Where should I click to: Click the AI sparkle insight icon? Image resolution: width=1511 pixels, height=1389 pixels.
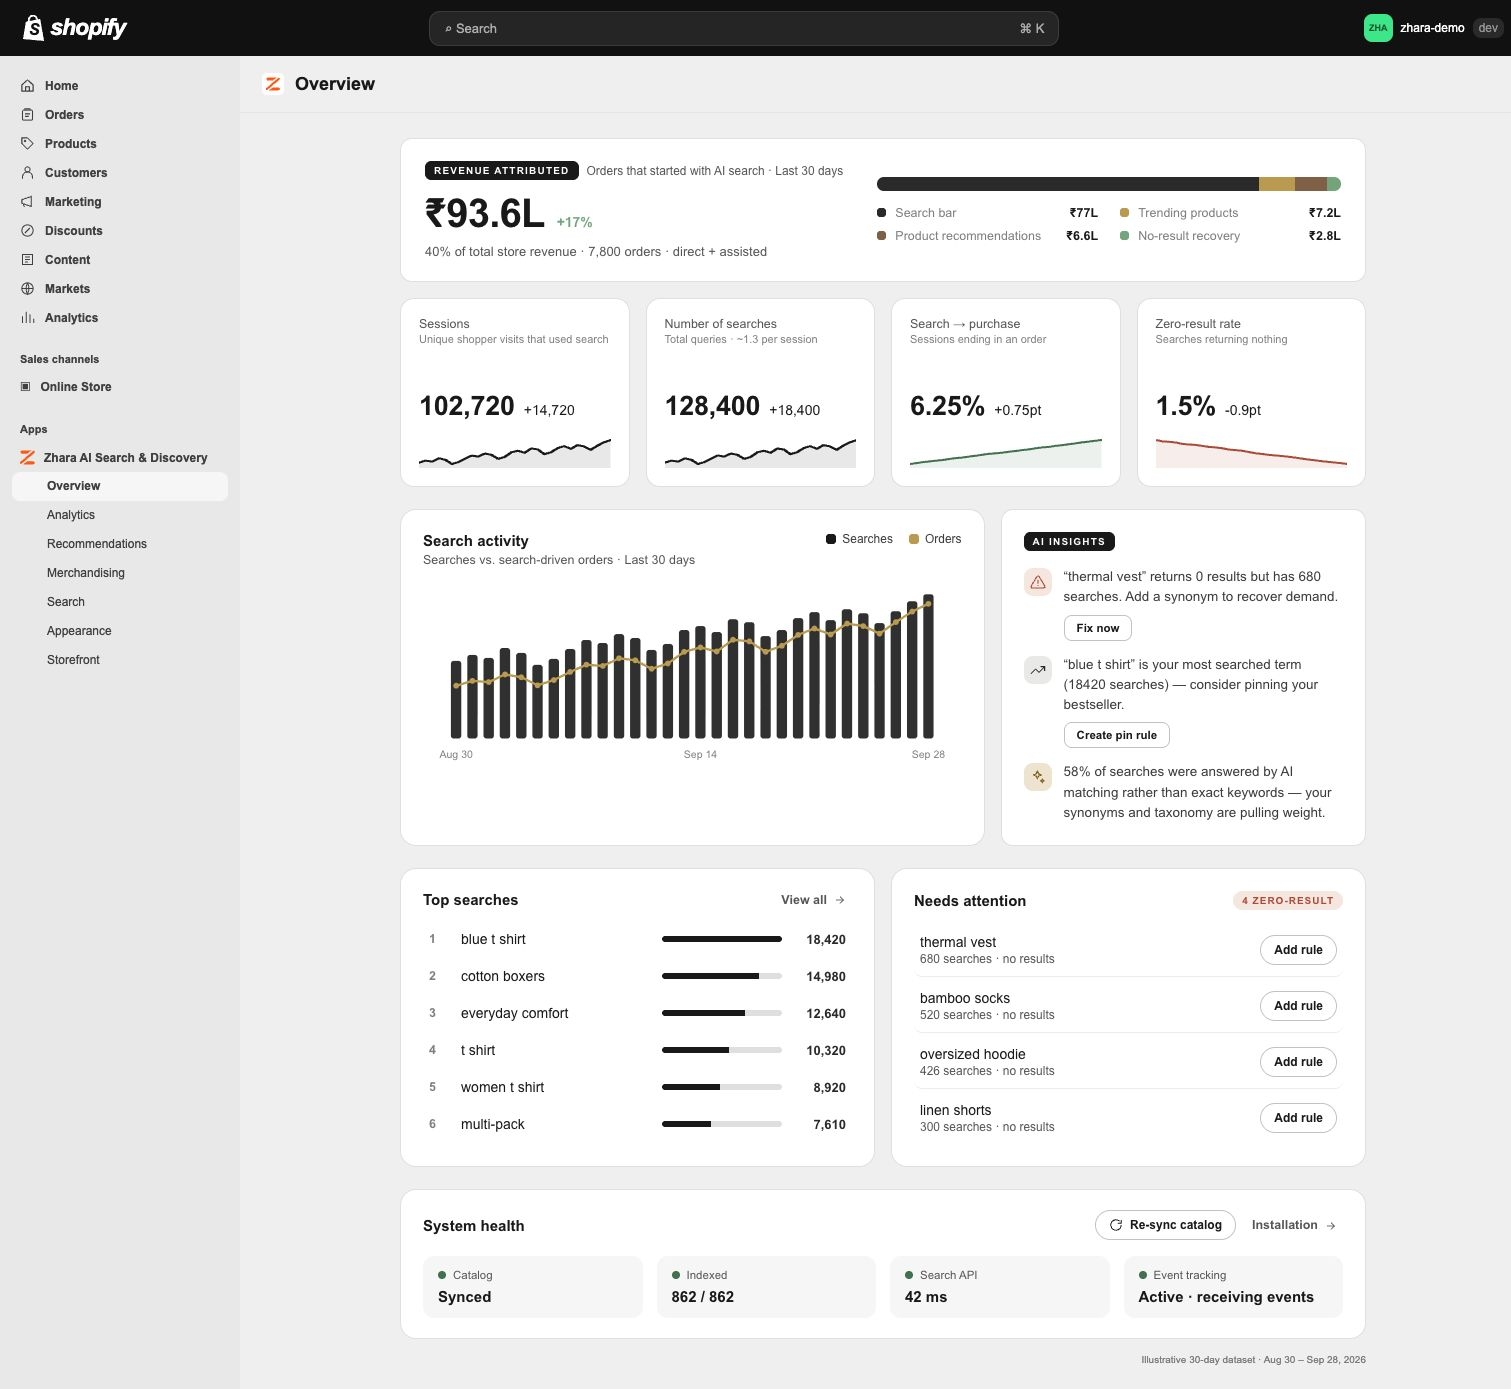(x=1038, y=777)
